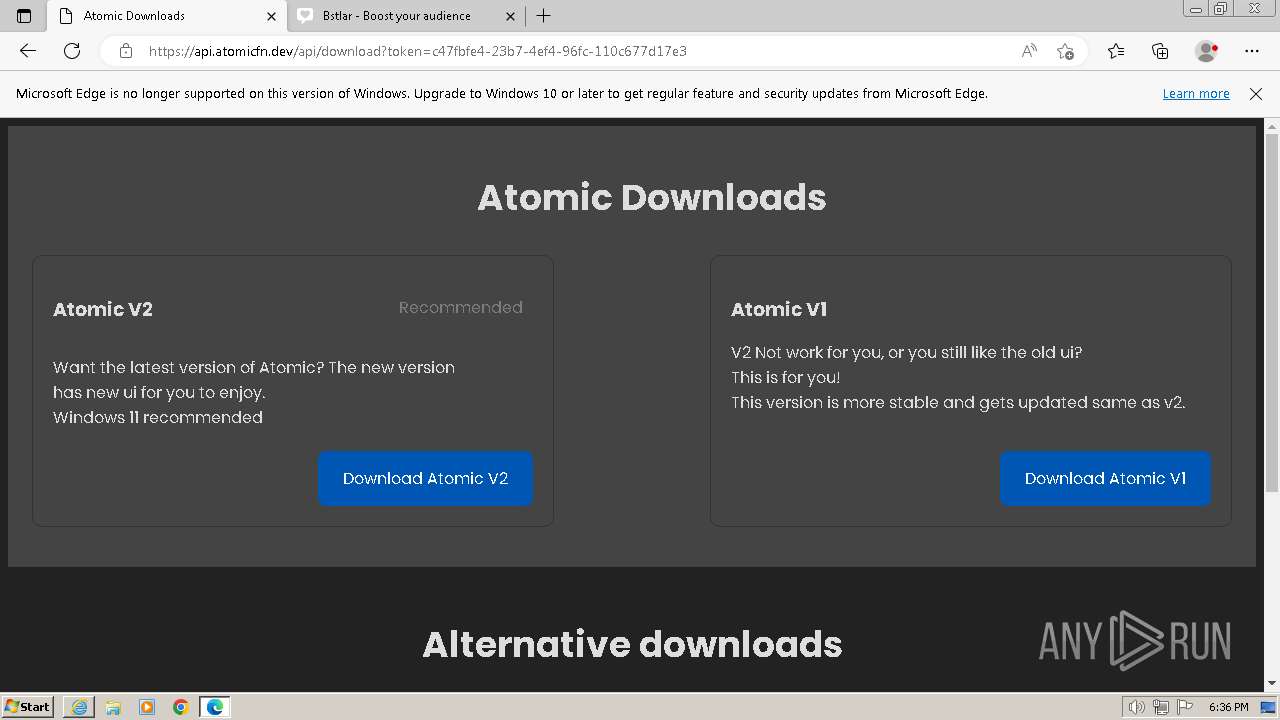Click the This is for you! text

click(x=785, y=377)
